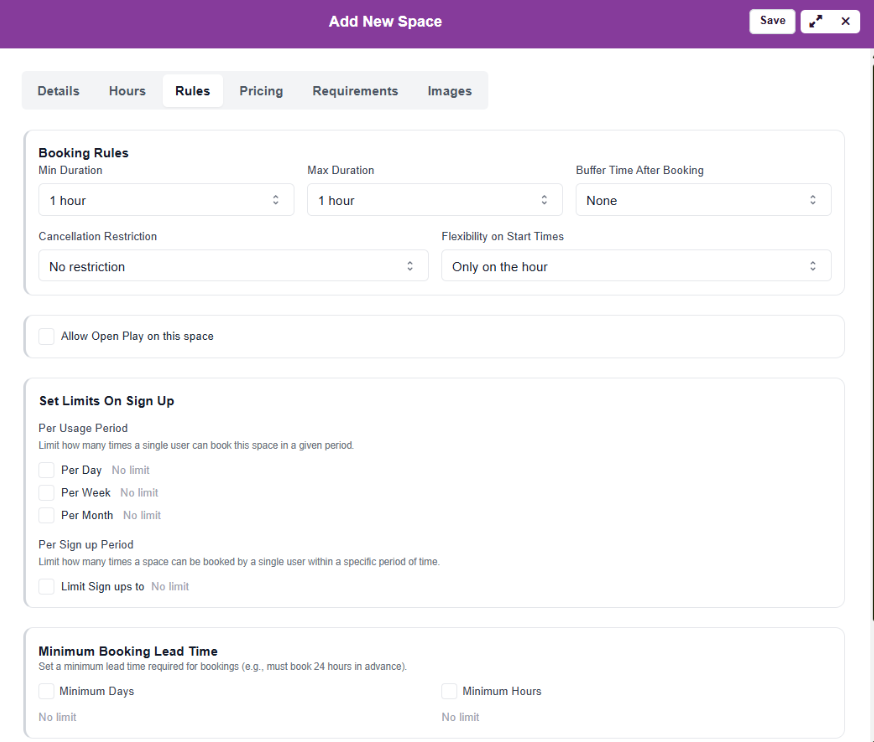Open Buffer Time After Booking dropdown

(703, 200)
